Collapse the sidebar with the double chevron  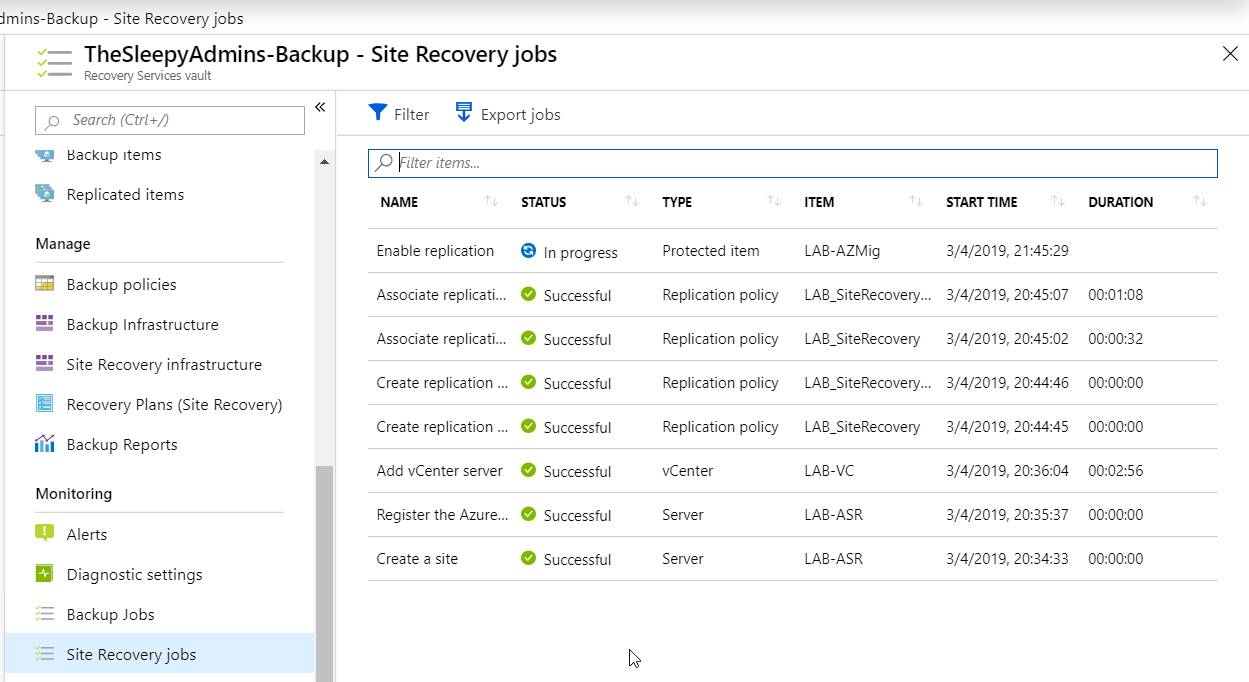(x=320, y=107)
